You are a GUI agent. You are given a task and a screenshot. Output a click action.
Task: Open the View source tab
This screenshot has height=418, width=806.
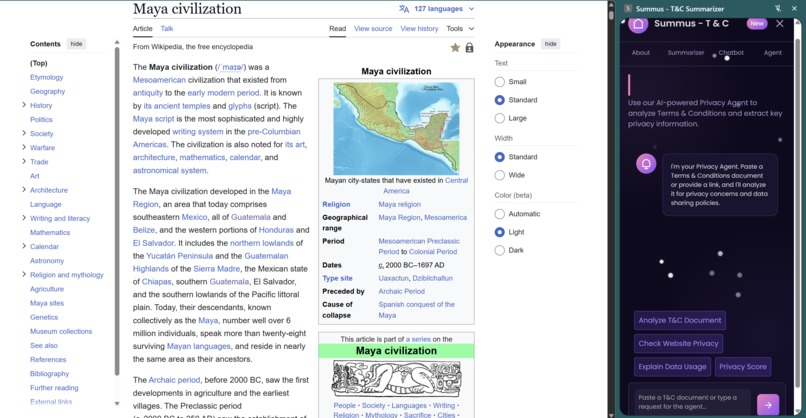click(373, 29)
